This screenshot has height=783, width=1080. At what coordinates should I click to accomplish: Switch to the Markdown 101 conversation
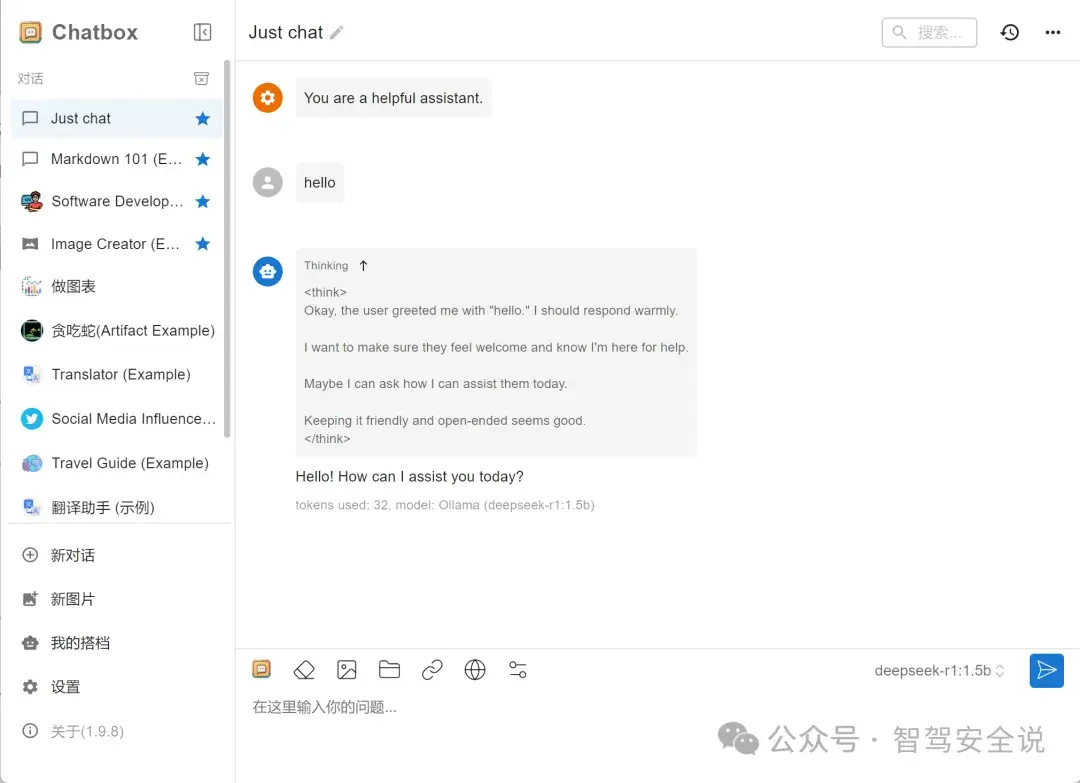point(113,159)
